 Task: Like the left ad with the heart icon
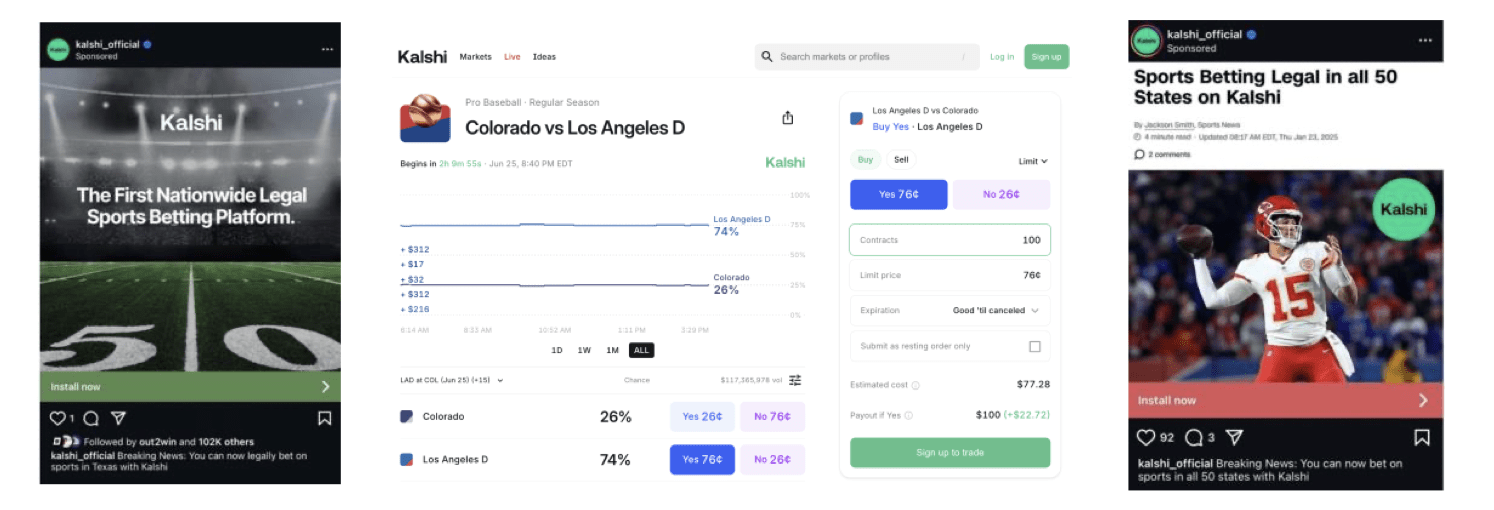58,418
